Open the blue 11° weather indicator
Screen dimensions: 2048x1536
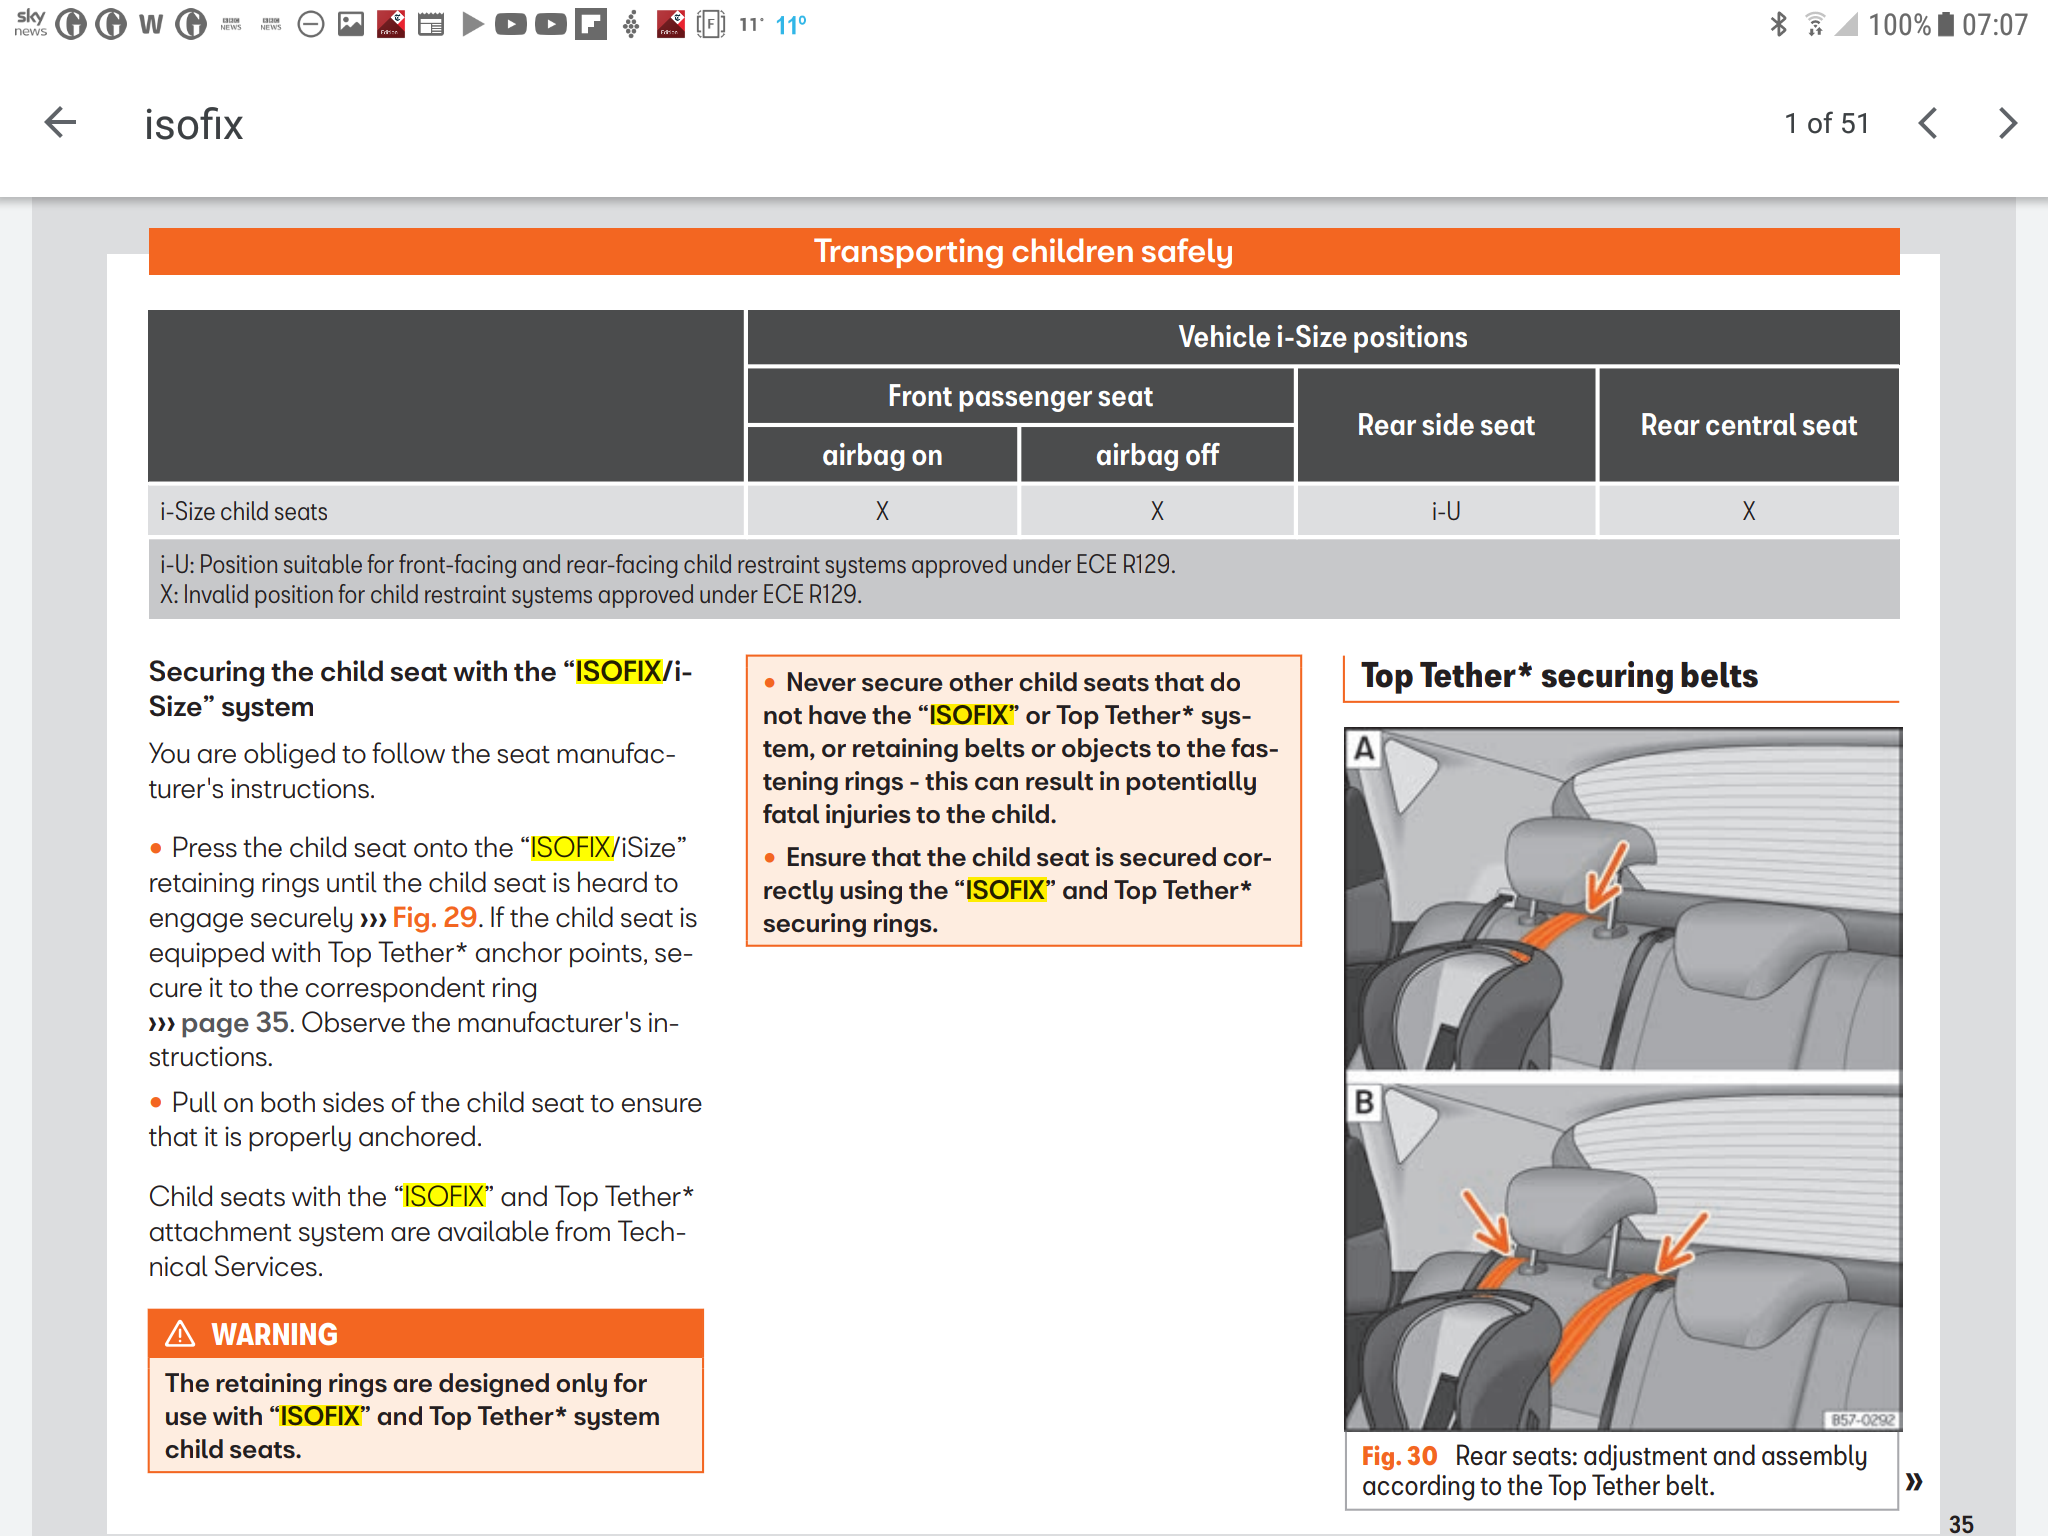coord(791,25)
